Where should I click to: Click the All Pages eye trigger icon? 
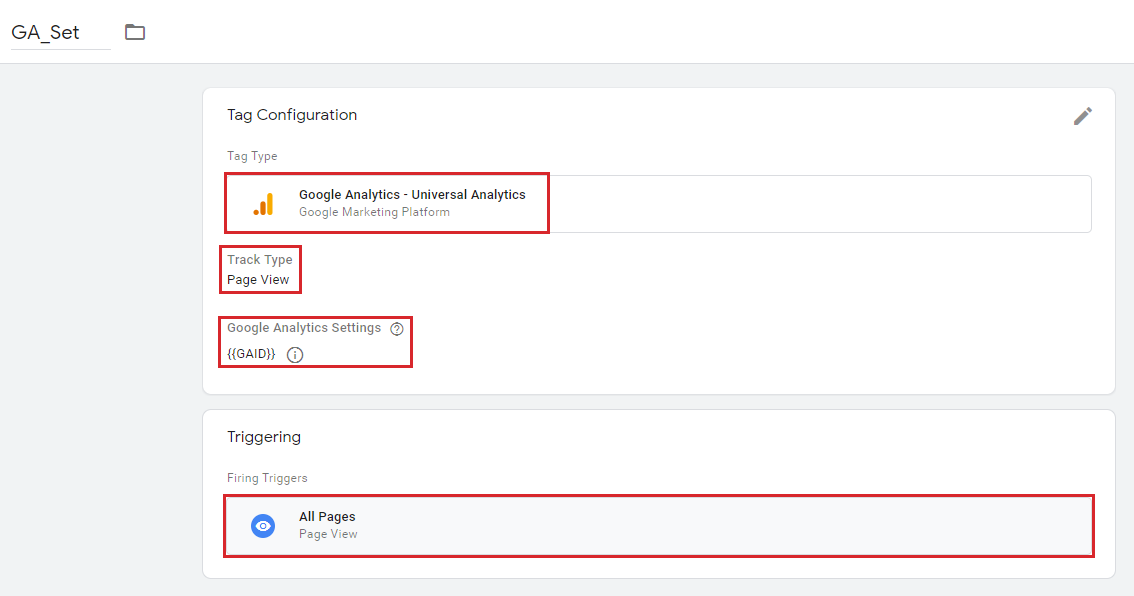tap(263, 526)
